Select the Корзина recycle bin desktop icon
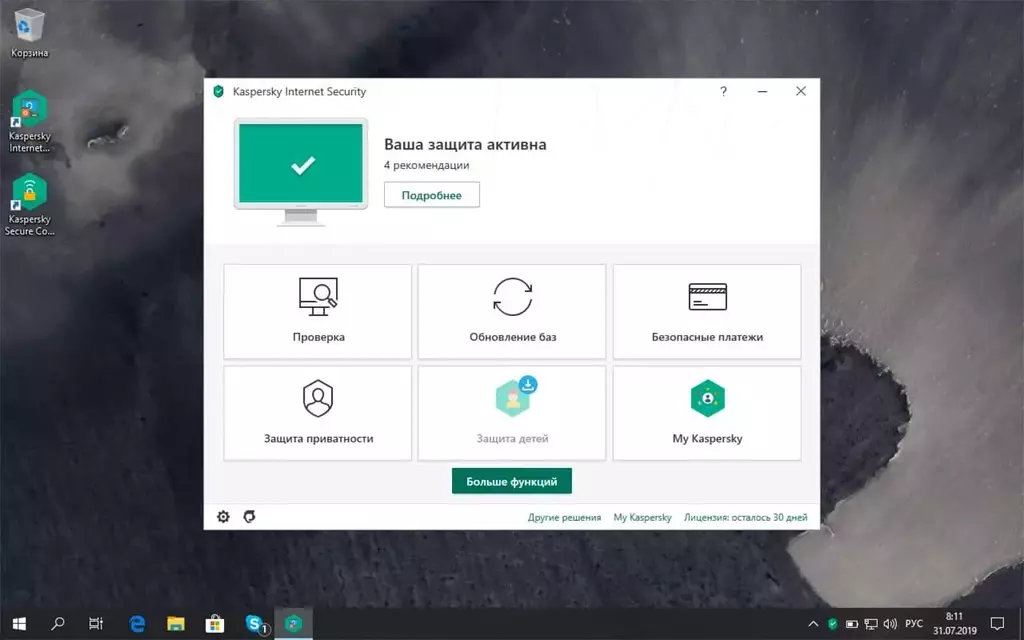This screenshot has width=1024, height=640. pos(29,33)
